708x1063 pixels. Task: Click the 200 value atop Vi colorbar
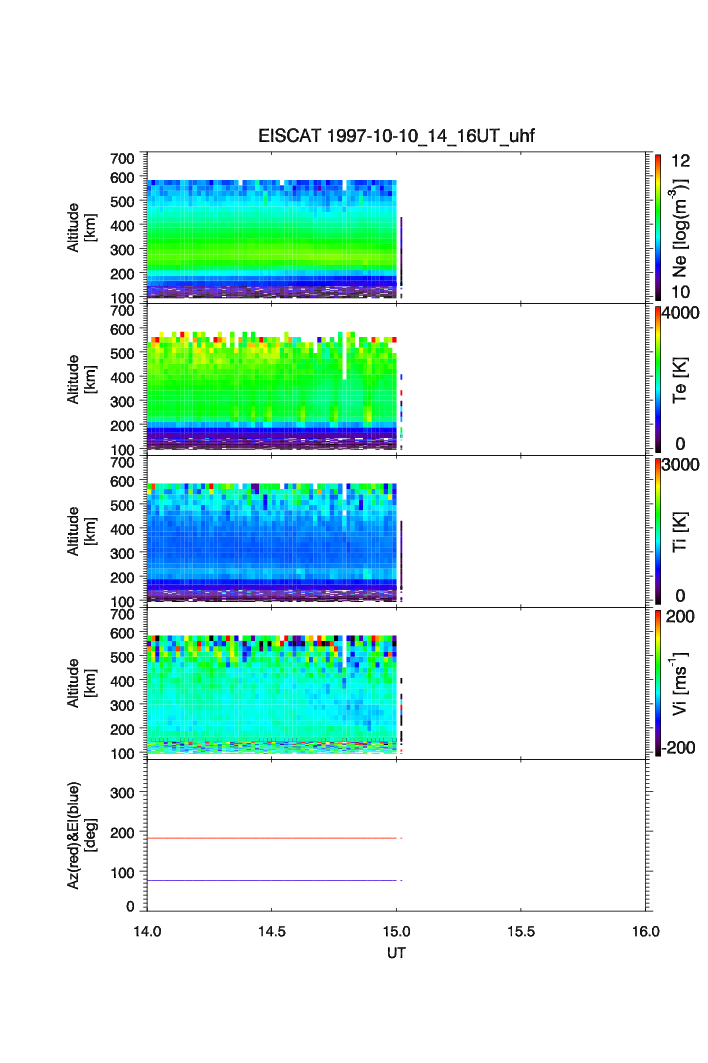click(x=680, y=616)
